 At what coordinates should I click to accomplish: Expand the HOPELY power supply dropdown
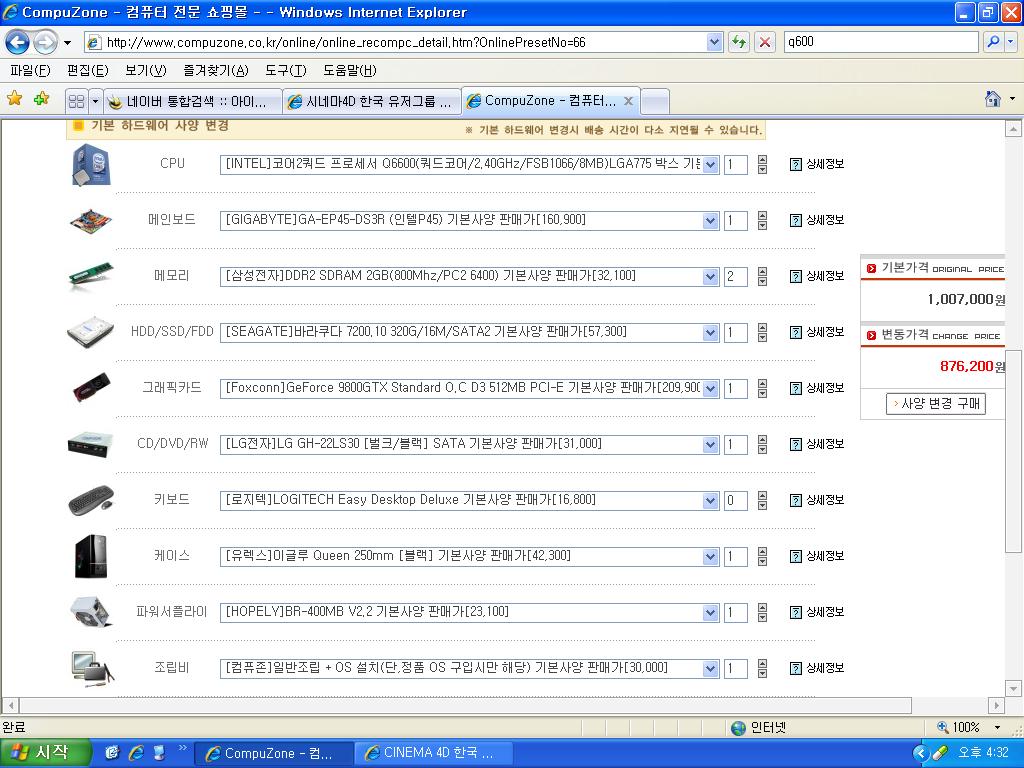click(711, 613)
